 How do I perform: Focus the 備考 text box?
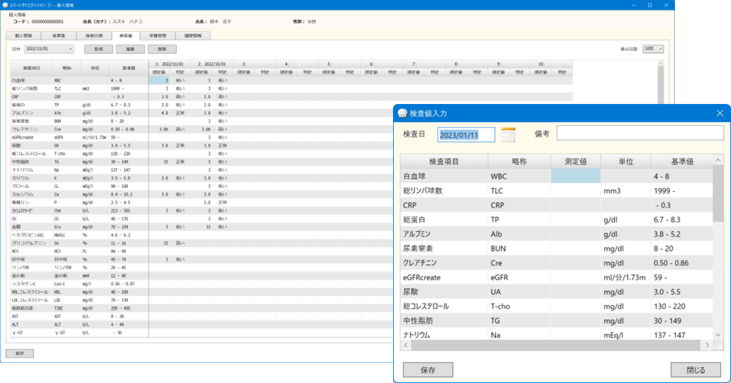pyautogui.click(x=640, y=133)
